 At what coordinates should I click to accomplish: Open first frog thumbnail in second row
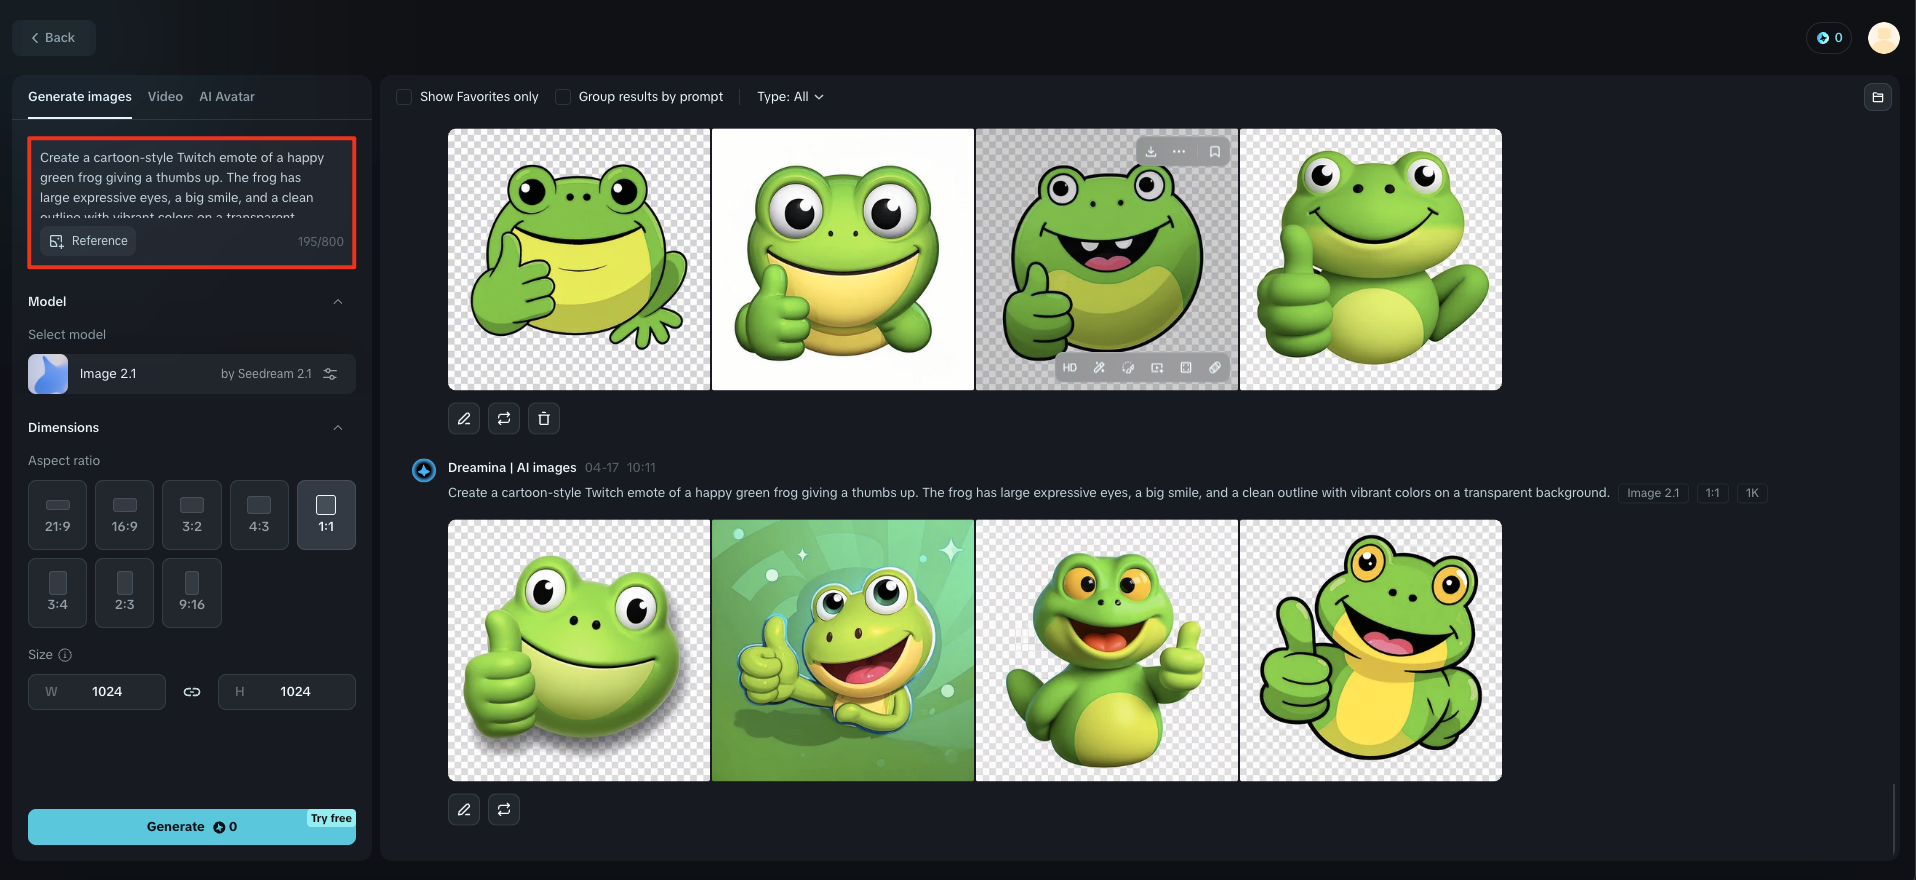(x=579, y=650)
